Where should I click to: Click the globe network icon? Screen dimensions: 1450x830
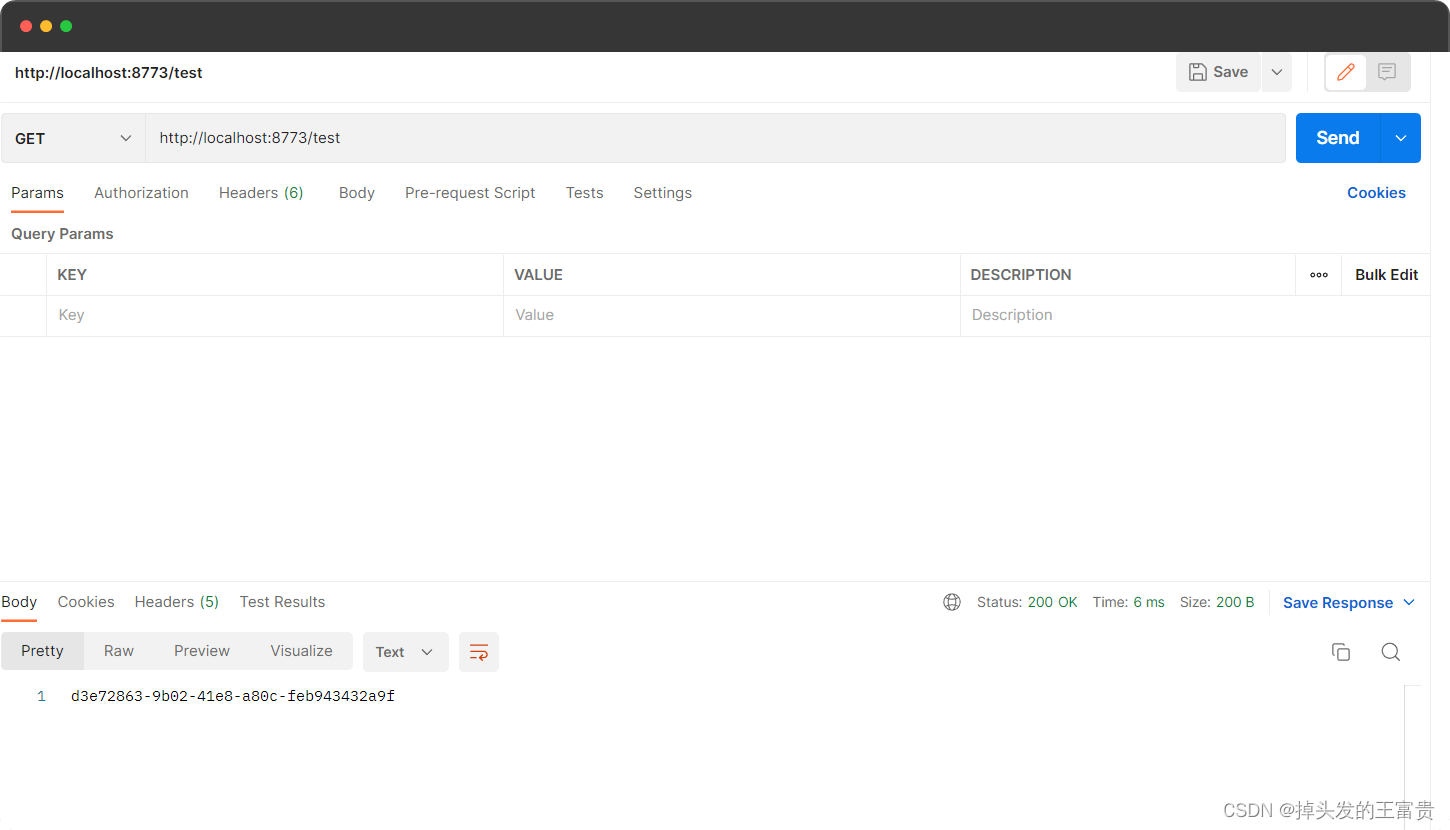[x=952, y=602]
